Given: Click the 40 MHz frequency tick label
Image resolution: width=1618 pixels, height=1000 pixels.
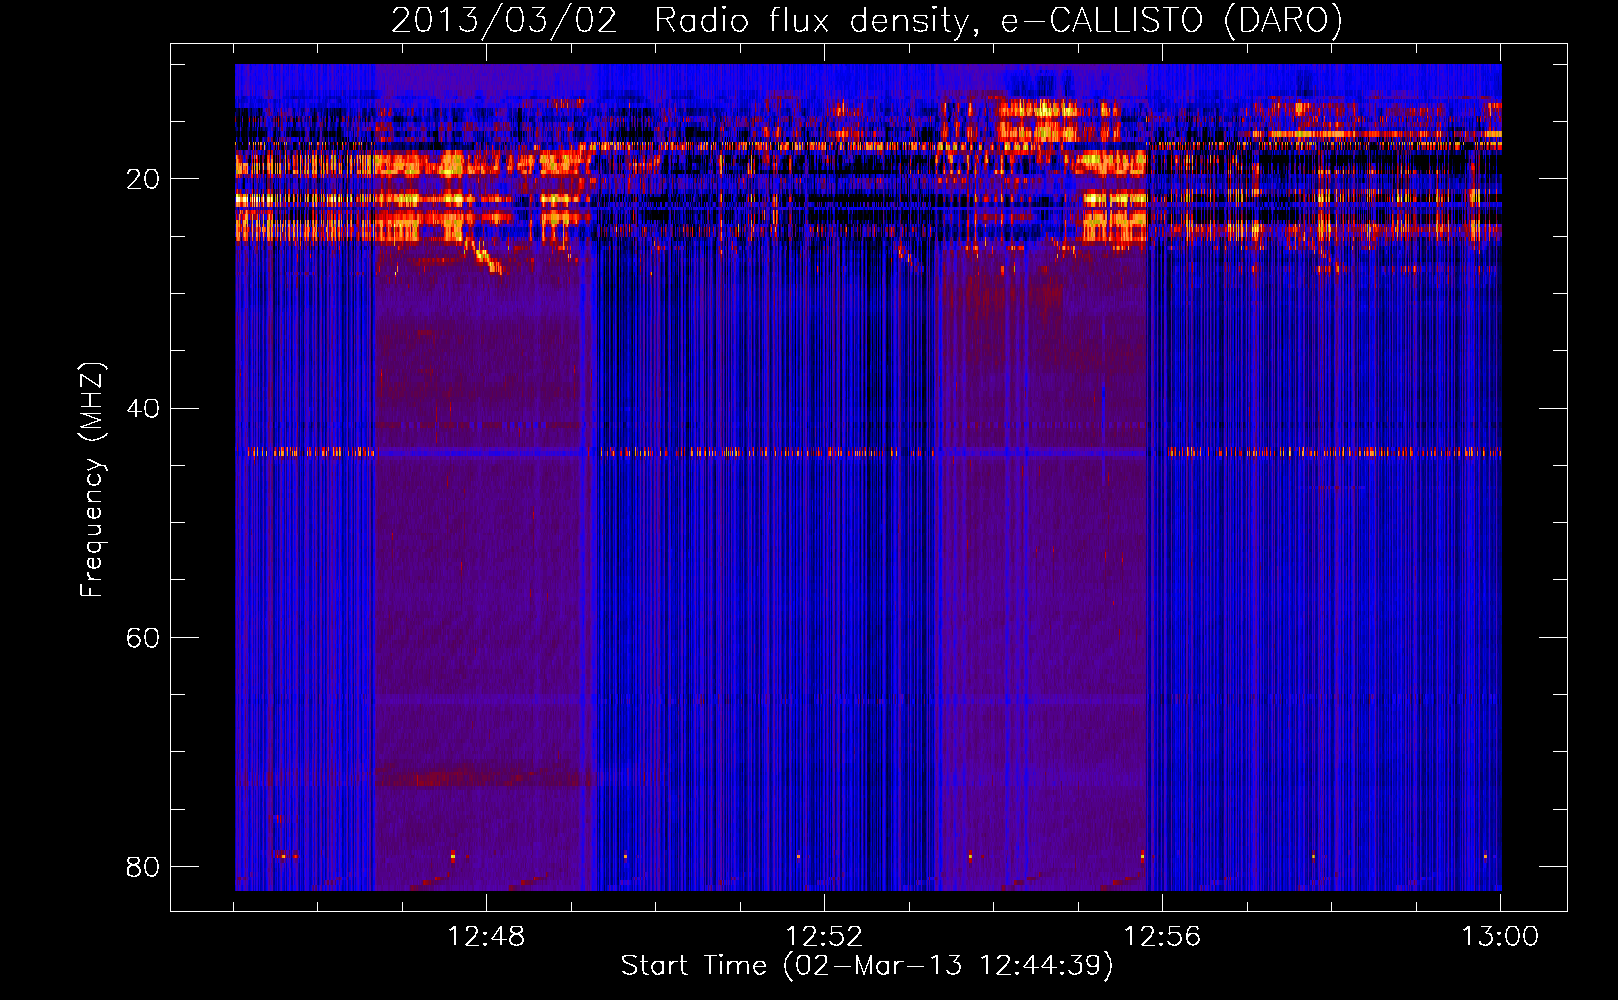Looking at the screenshot, I should point(143,408).
